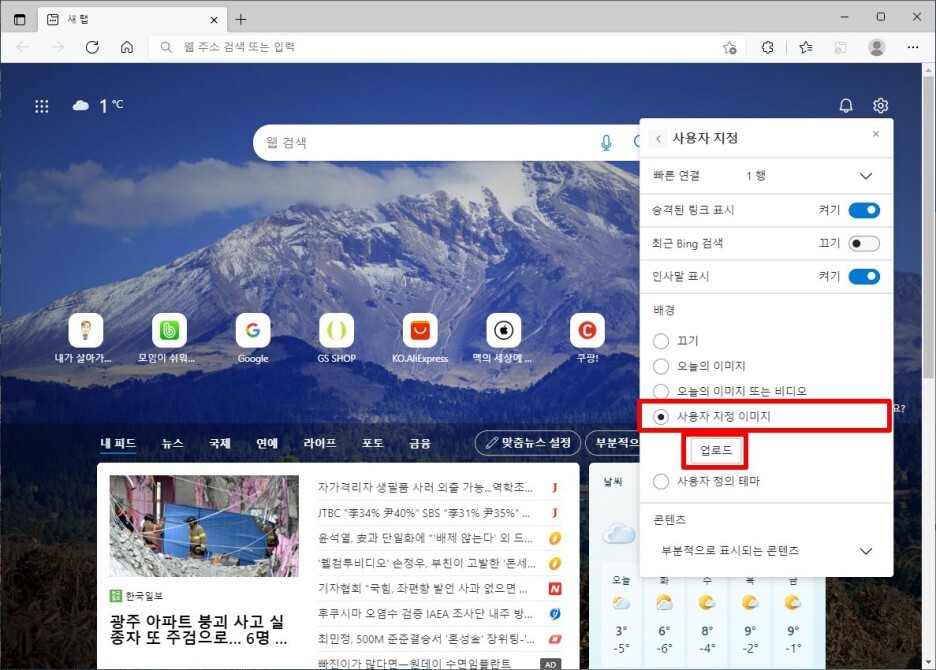Switch to 금융 tab
This screenshot has height=670, width=936.
[x=420, y=444]
